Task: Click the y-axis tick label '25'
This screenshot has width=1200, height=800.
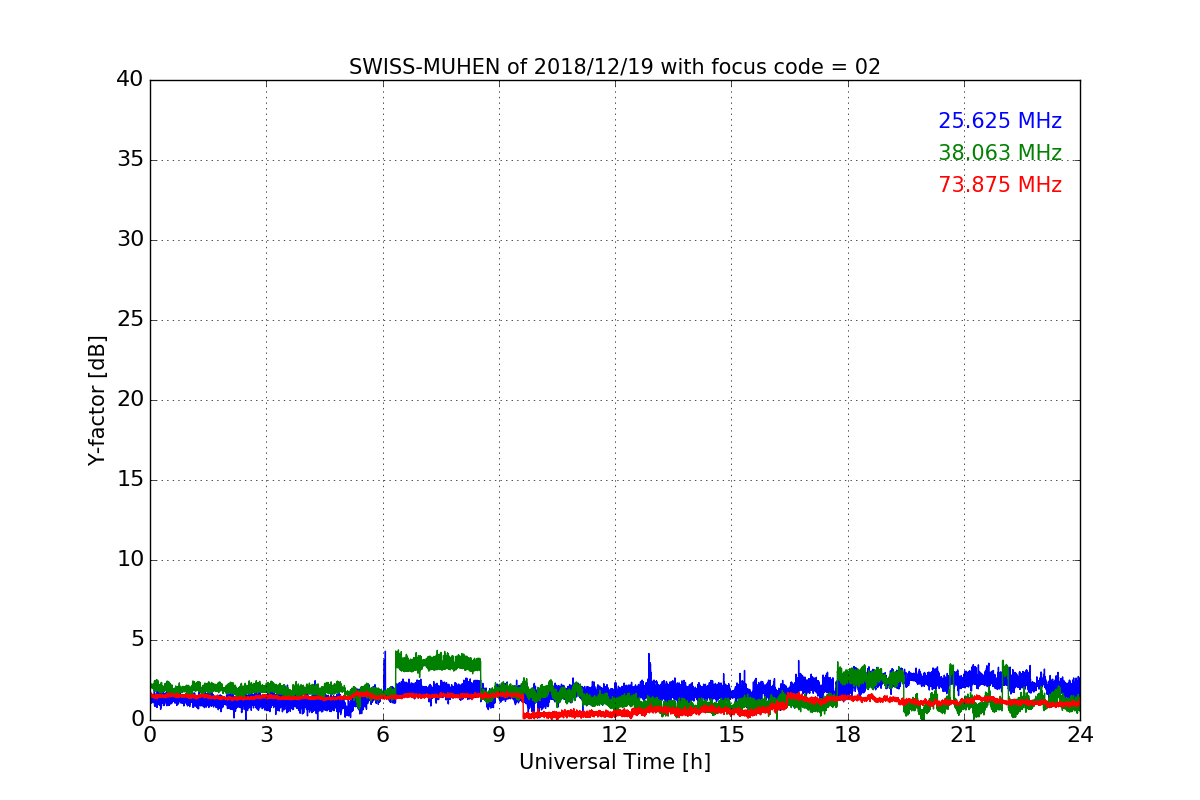Action: (x=130, y=319)
